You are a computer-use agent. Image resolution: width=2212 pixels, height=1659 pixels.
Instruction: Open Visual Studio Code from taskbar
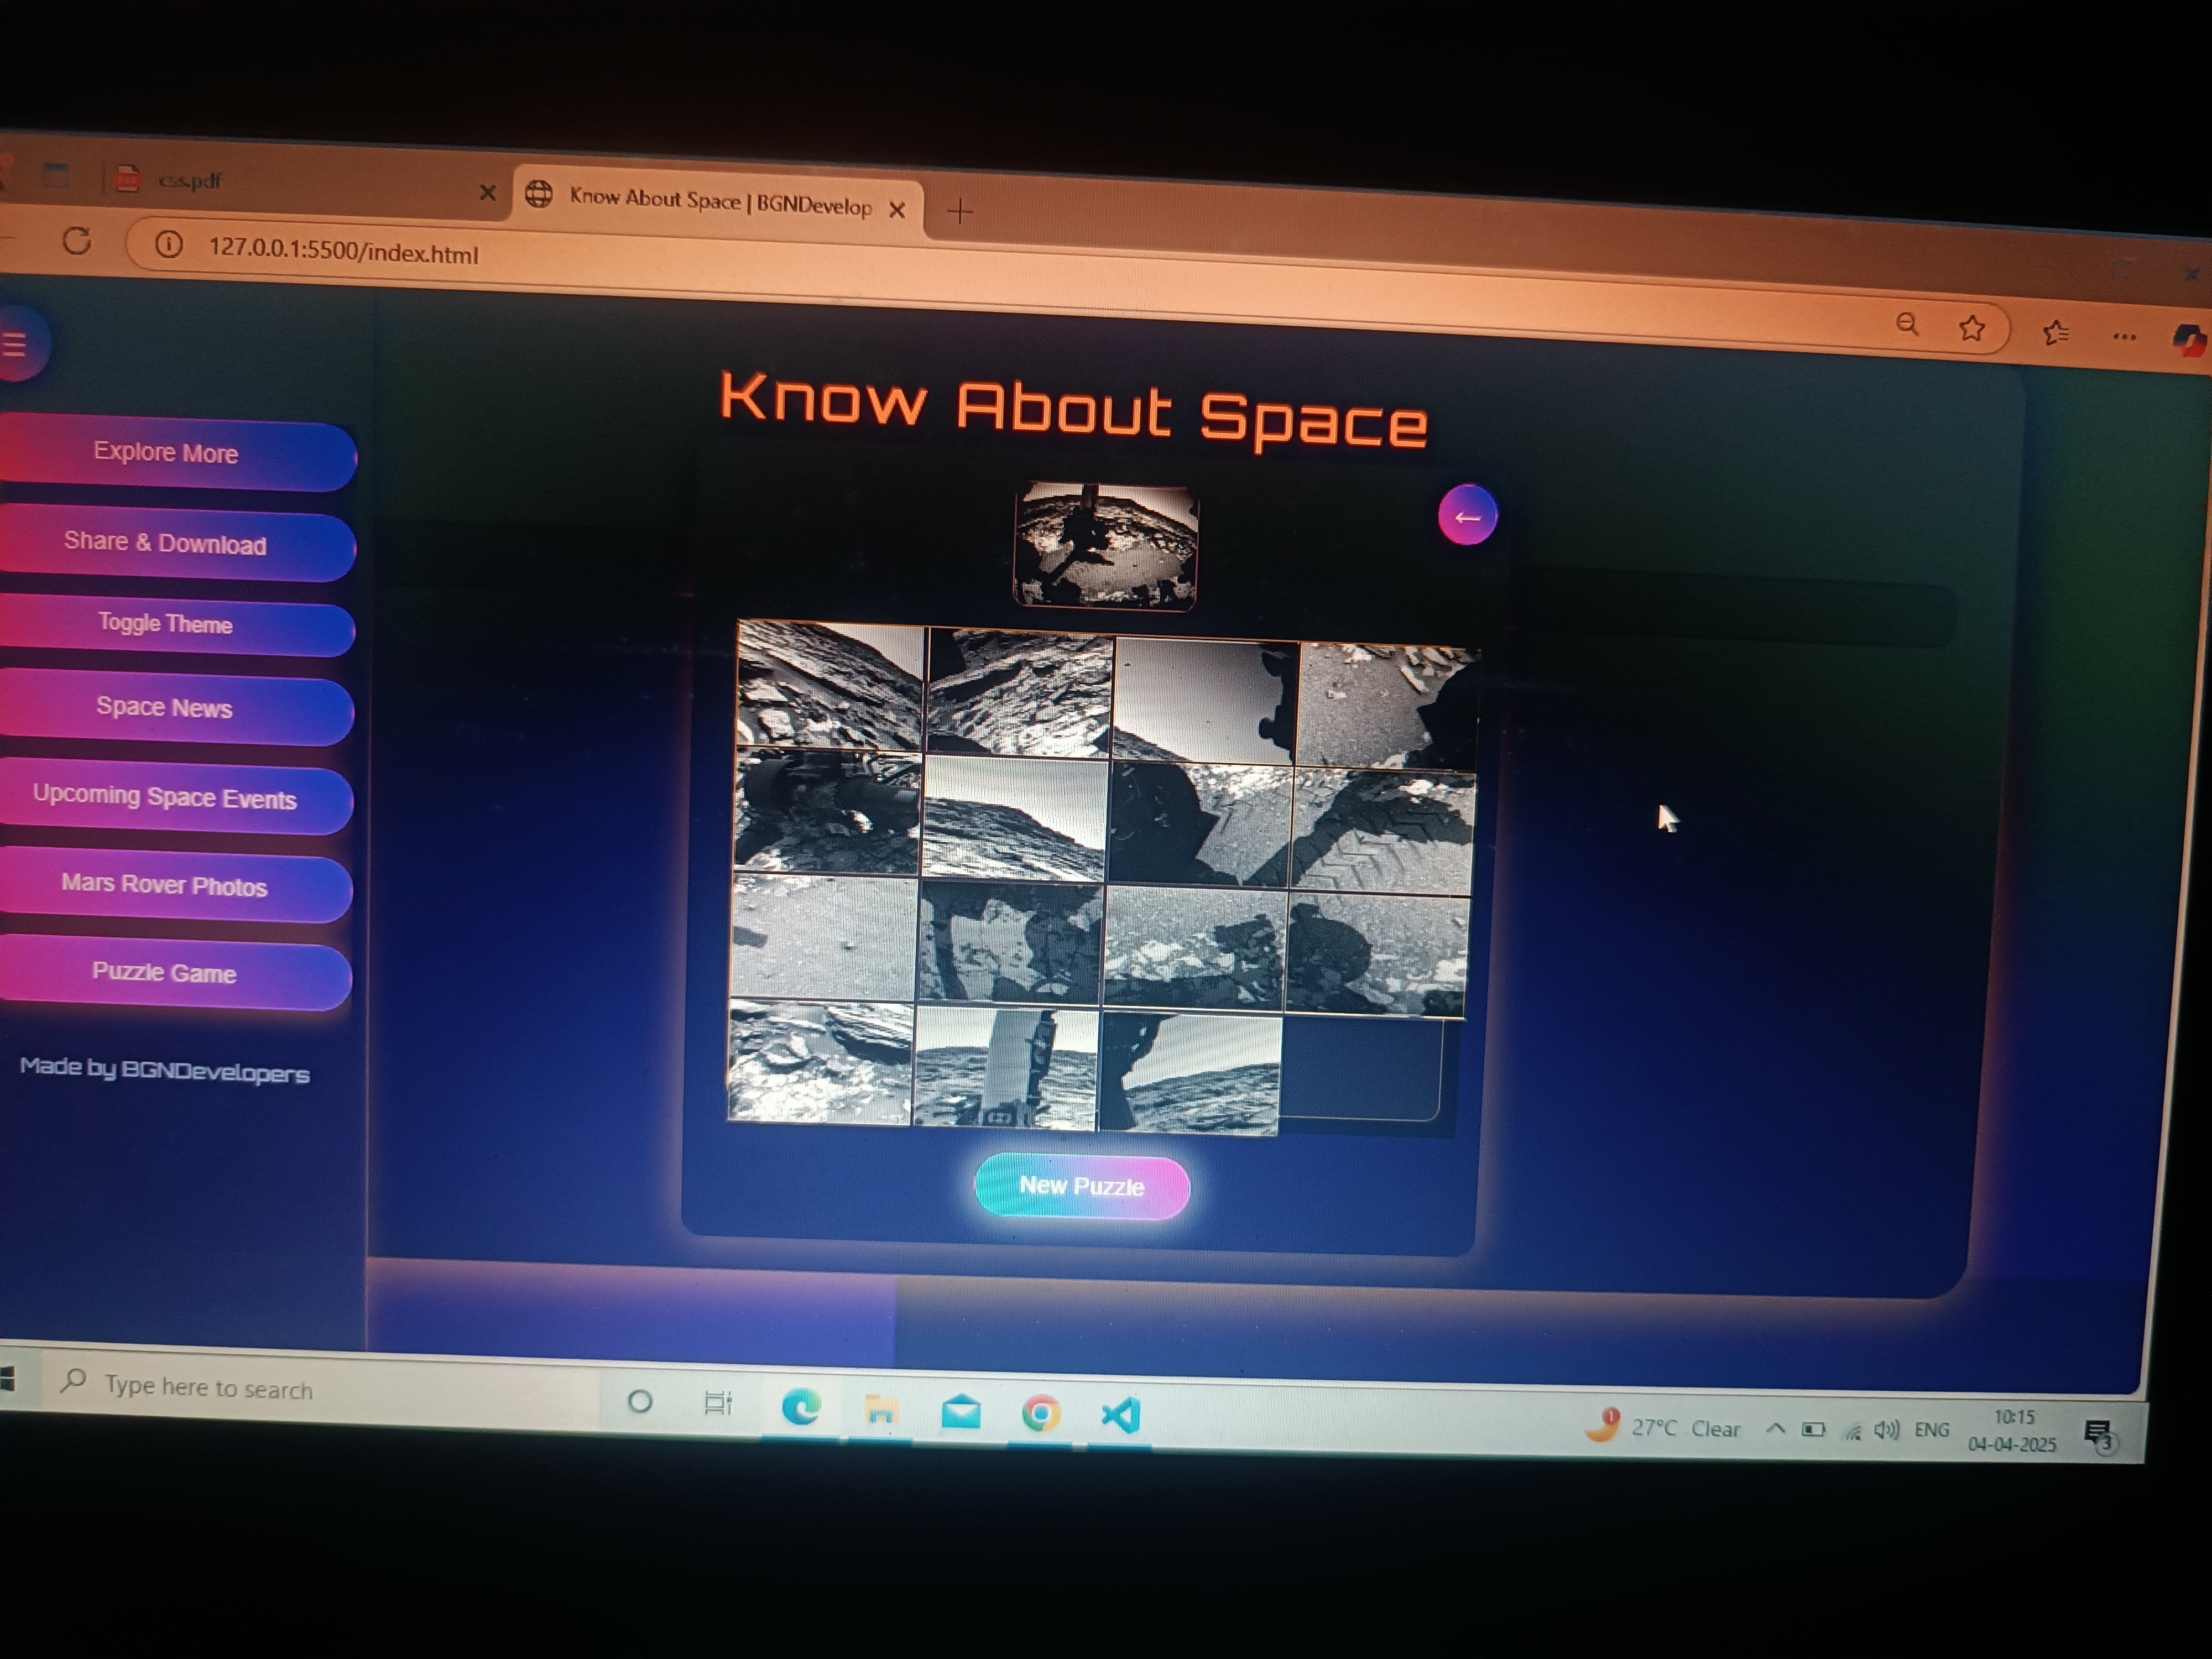[1121, 1415]
